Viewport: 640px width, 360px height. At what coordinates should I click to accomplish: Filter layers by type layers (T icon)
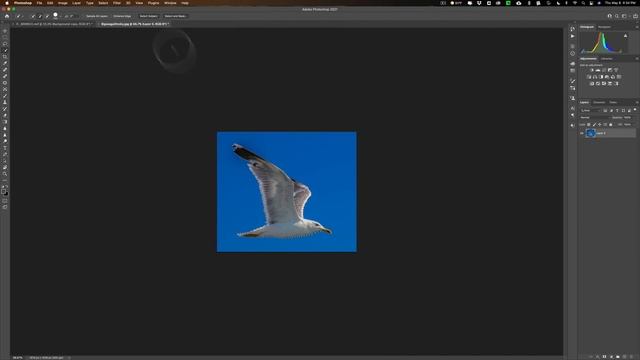tap(617, 111)
